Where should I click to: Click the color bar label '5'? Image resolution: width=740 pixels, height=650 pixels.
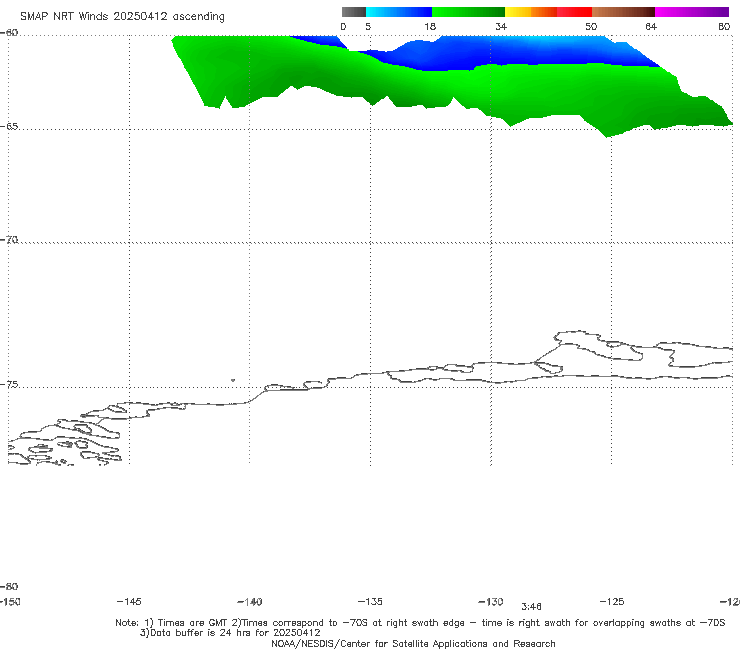368,27
